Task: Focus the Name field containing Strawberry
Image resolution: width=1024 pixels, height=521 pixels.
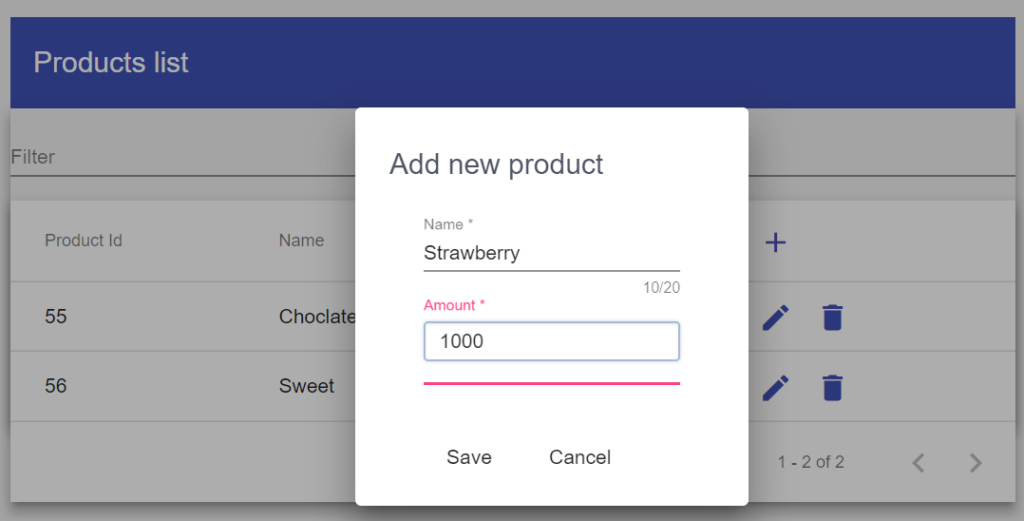Action: click(x=551, y=253)
